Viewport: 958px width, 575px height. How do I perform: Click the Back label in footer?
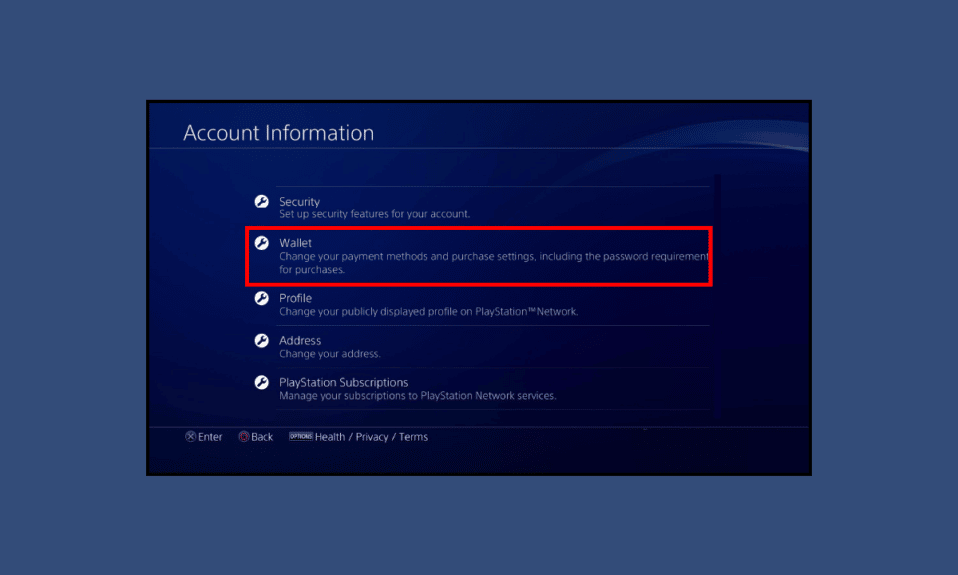pyautogui.click(x=262, y=437)
